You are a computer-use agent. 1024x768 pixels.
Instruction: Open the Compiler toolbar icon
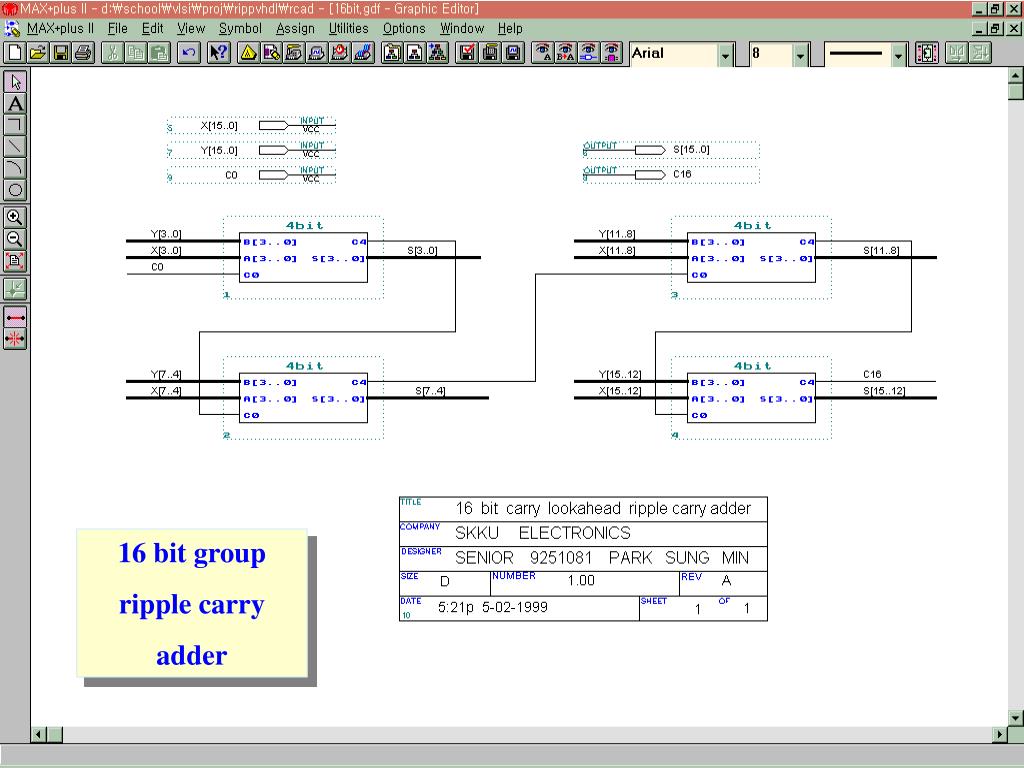click(x=294, y=53)
